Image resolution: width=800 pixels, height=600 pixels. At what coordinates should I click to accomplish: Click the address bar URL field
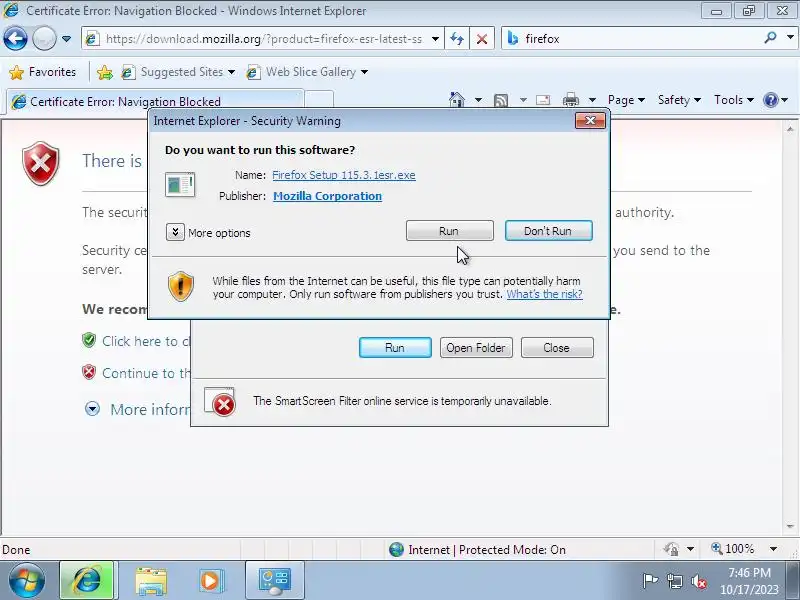point(263,39)
